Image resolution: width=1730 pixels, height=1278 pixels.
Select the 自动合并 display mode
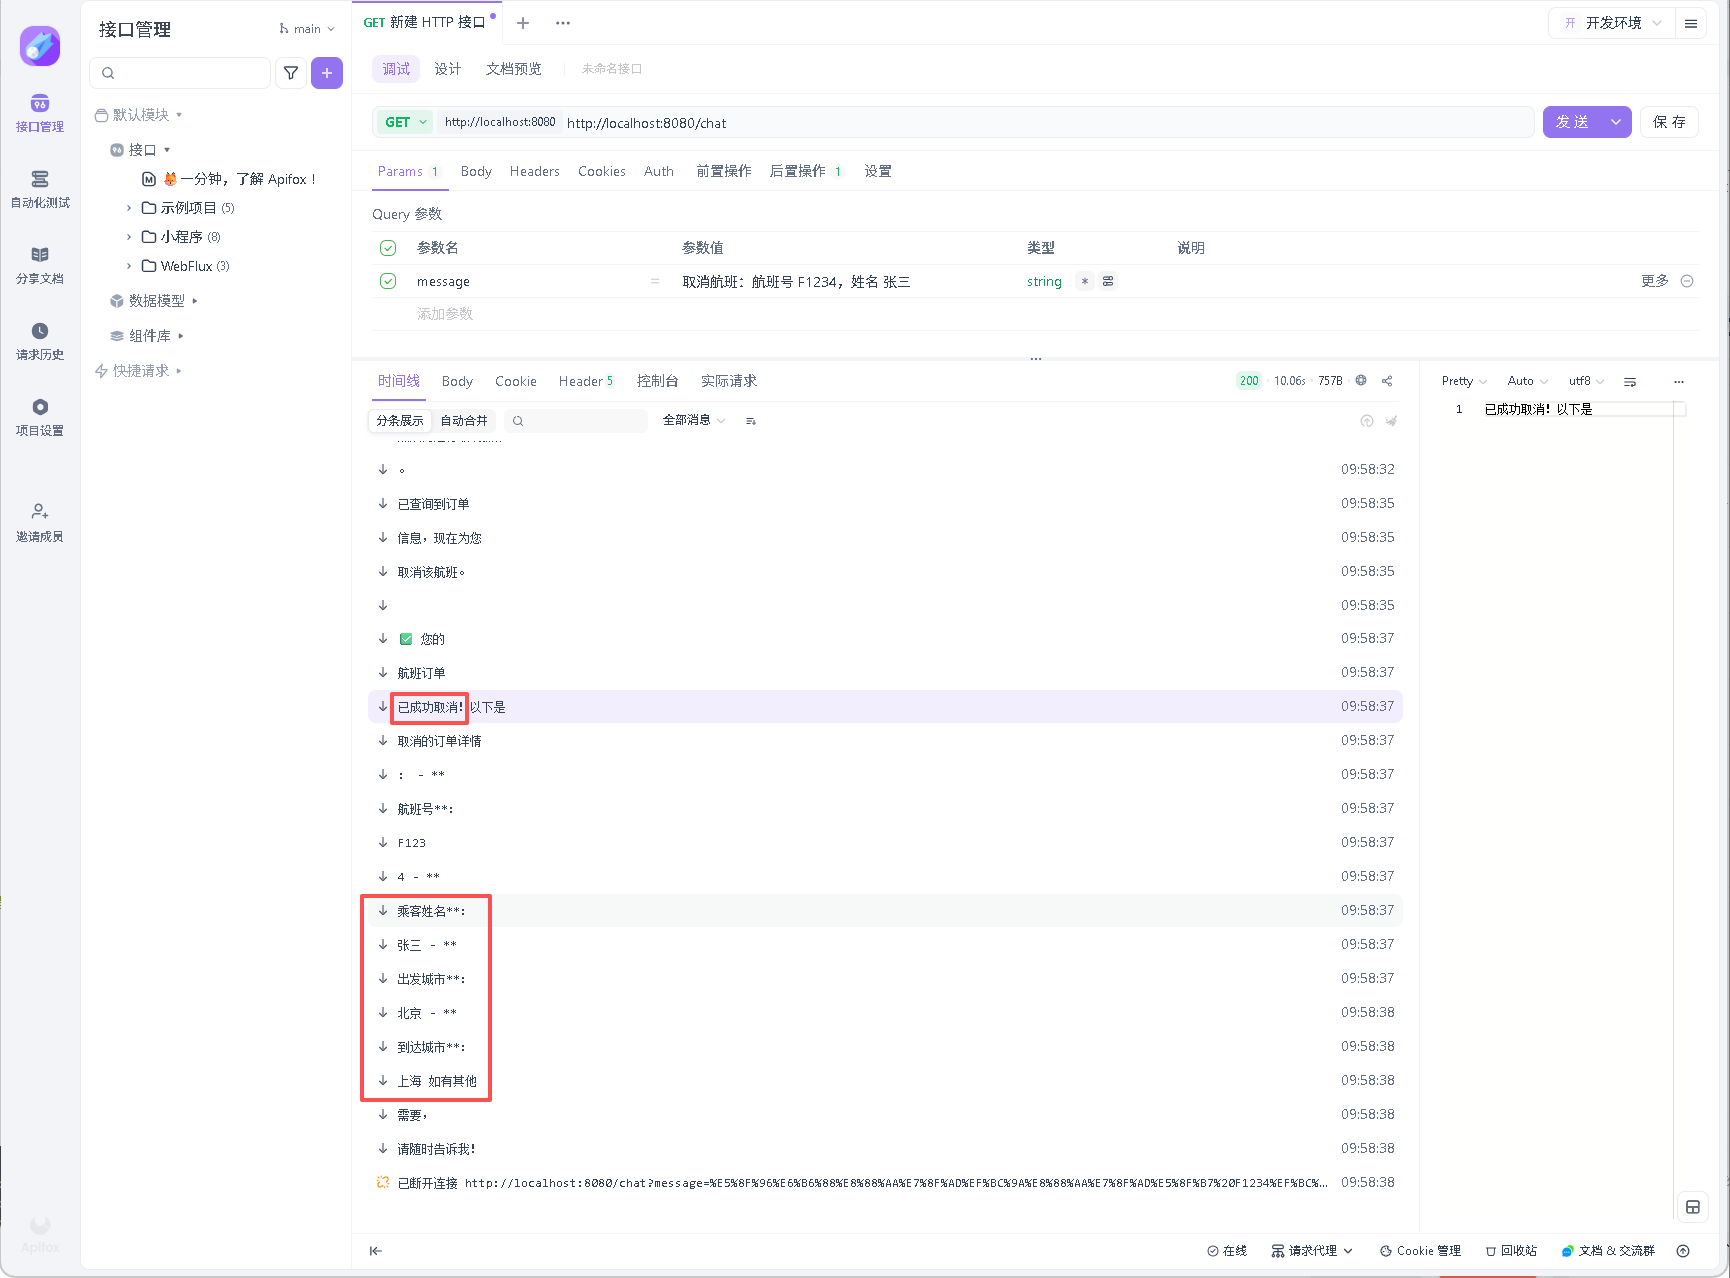(464, 421)
